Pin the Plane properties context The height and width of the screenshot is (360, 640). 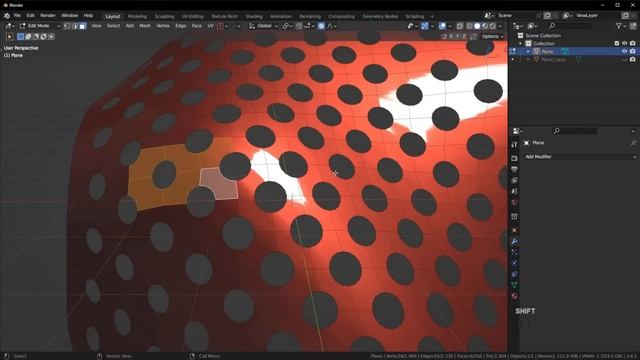[633, 143]
